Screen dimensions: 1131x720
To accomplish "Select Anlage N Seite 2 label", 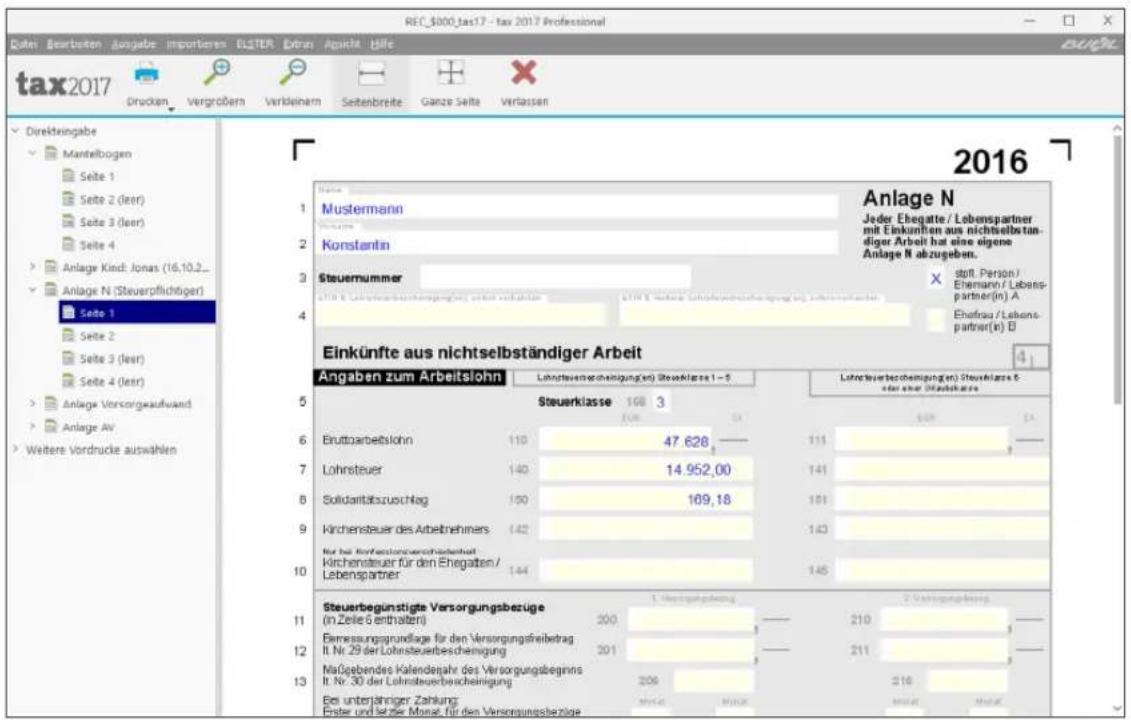I will click(x=97, y=335).
